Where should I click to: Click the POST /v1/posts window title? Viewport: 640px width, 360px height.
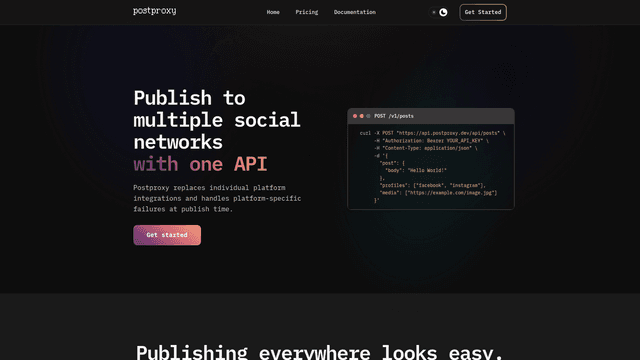point(394,116)
